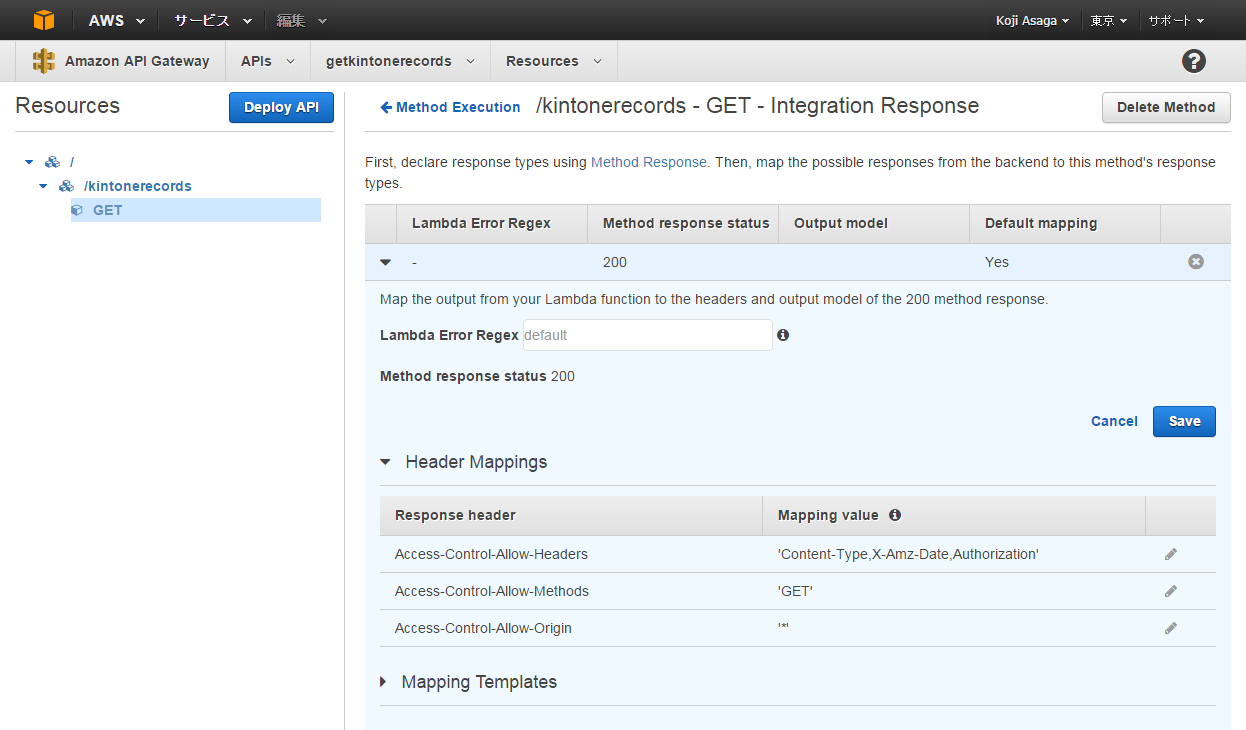Expand the Mapping Templates section
Screen dimensions: 1246x730
[x=383, y=681]
